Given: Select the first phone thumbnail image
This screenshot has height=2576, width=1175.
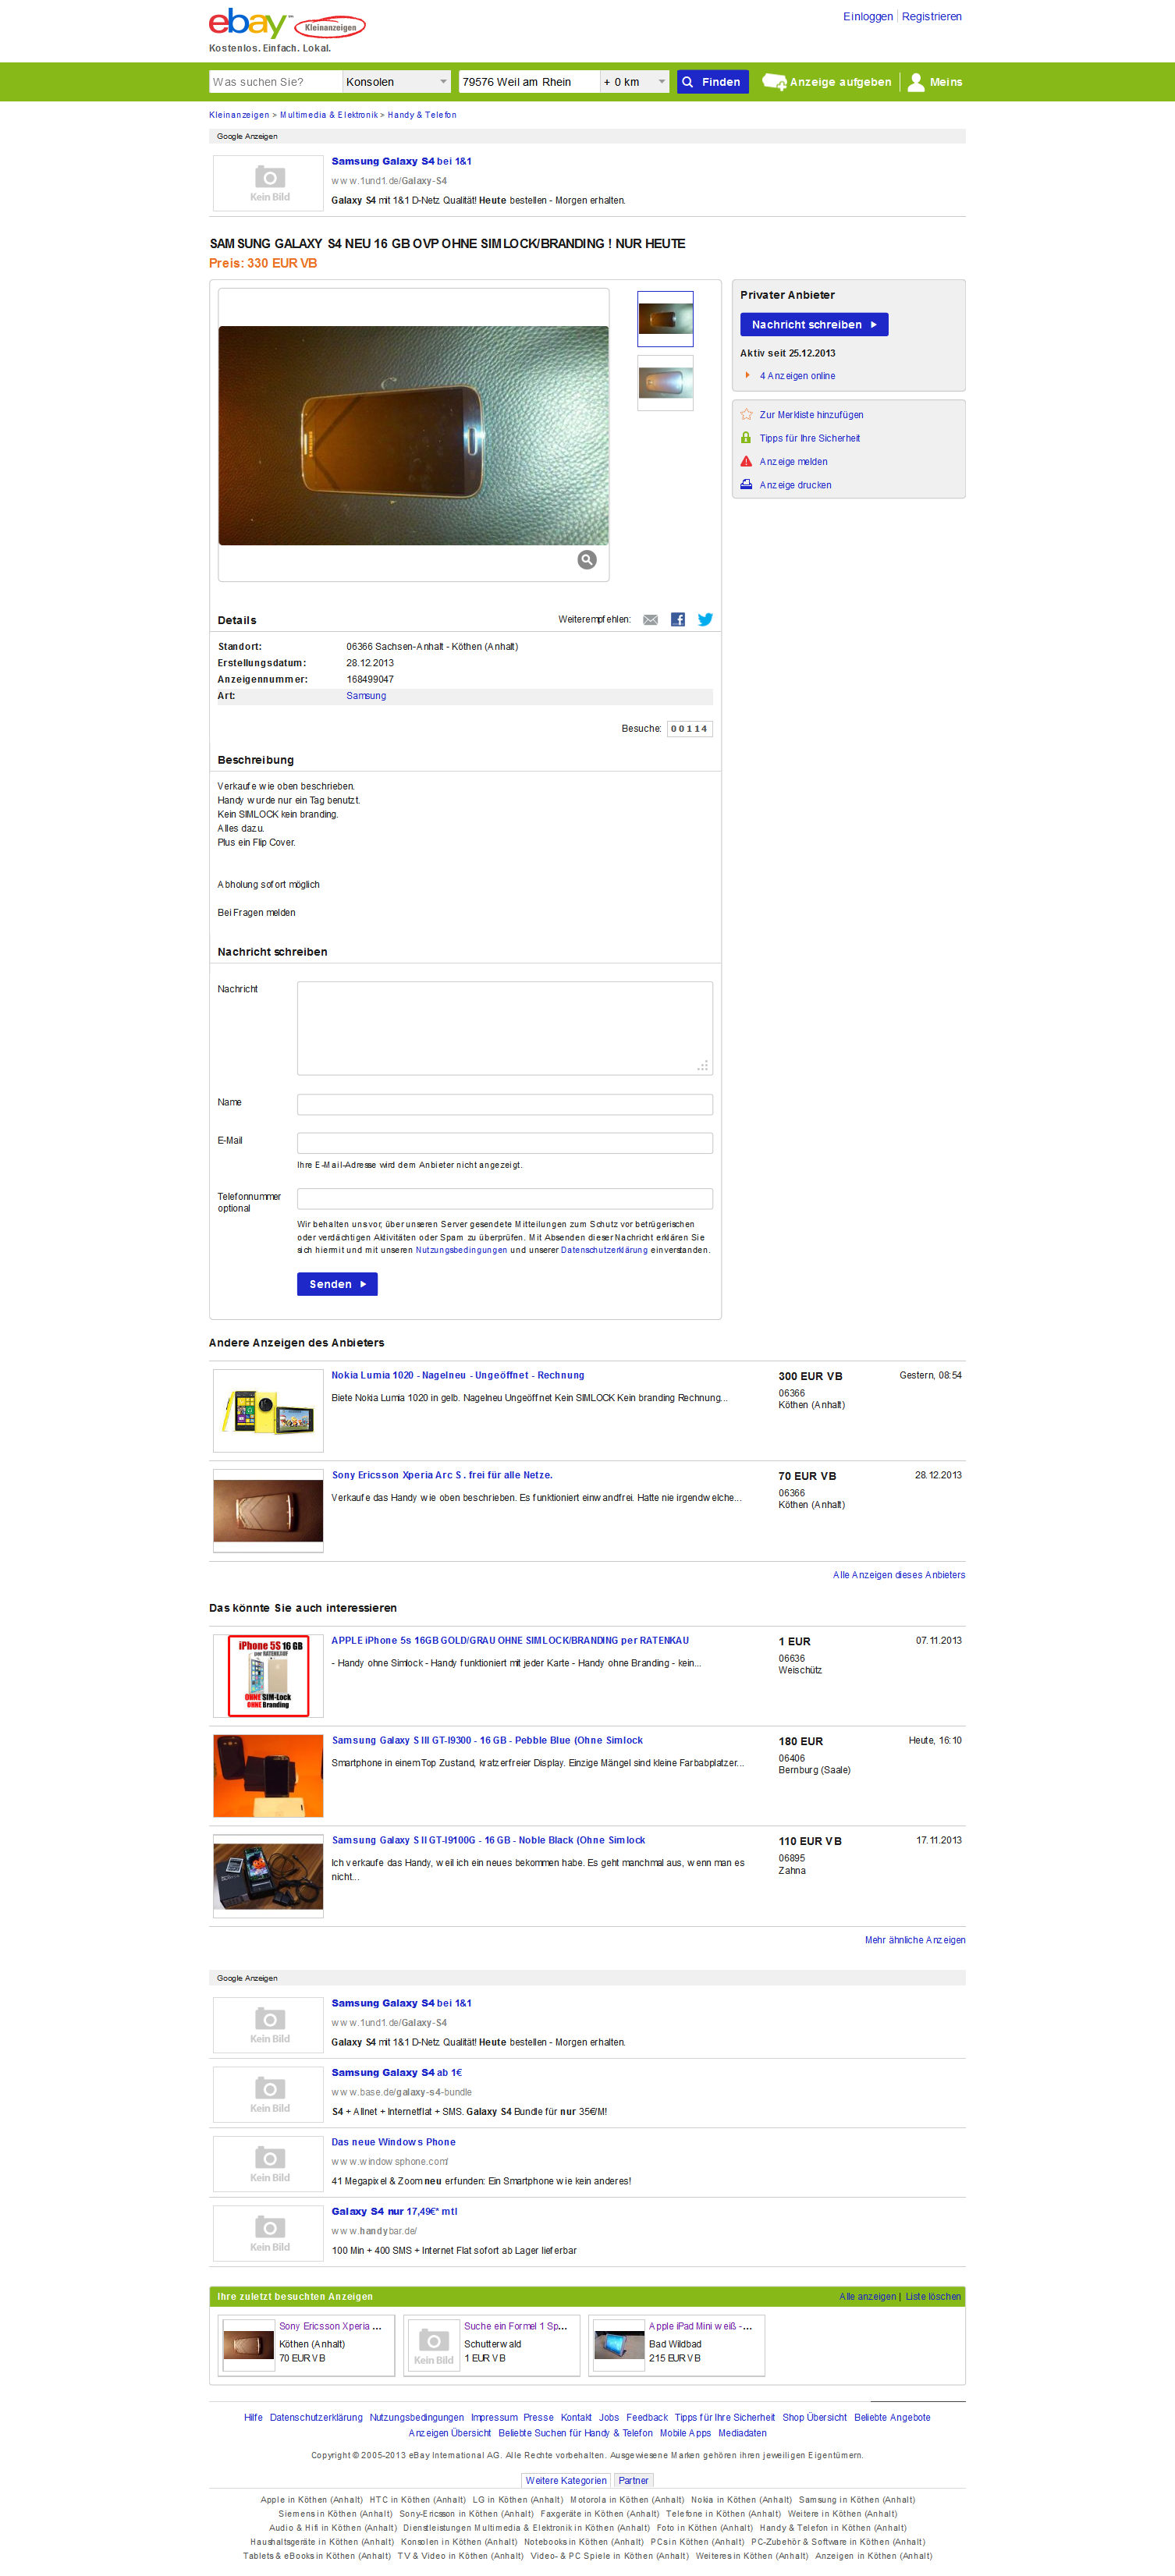Looking at the screenshot, I should click(665, 319).
